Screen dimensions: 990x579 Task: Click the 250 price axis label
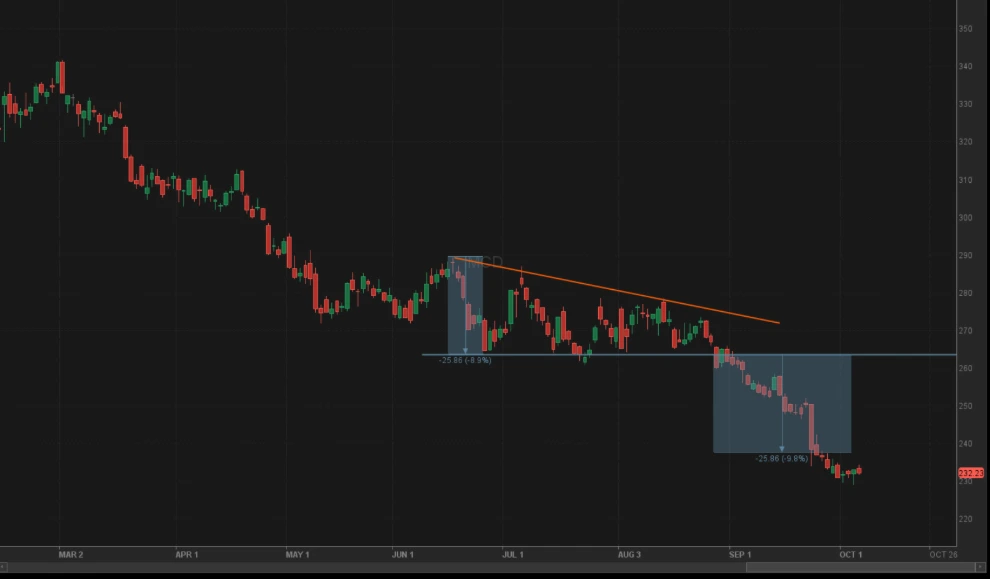pos(966,406)
